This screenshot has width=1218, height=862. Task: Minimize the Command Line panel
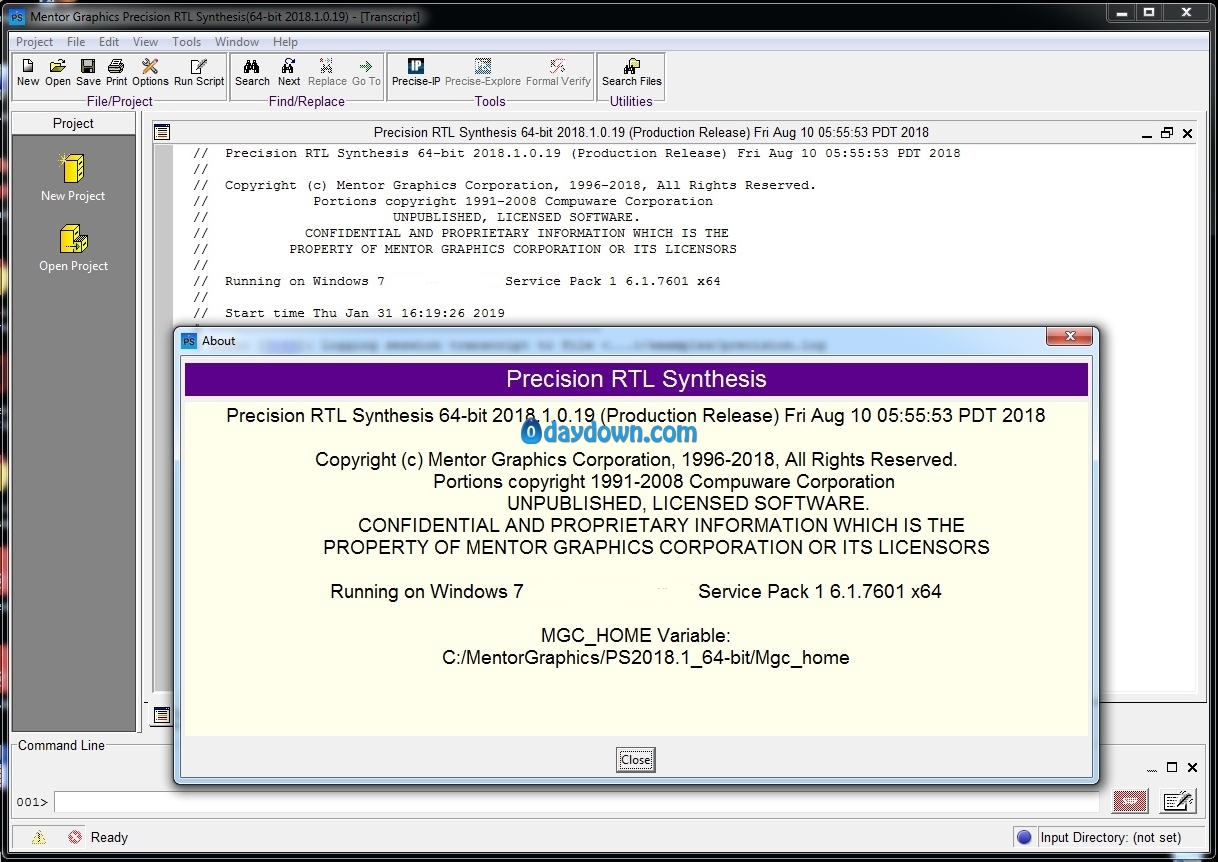point(1153,768)
